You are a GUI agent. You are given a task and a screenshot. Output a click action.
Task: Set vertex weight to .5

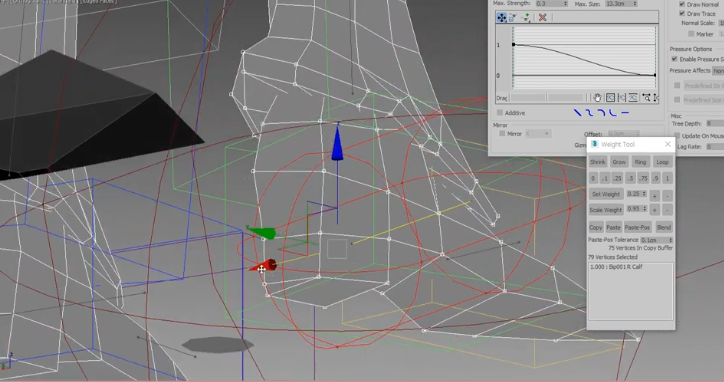coord(630,178)
